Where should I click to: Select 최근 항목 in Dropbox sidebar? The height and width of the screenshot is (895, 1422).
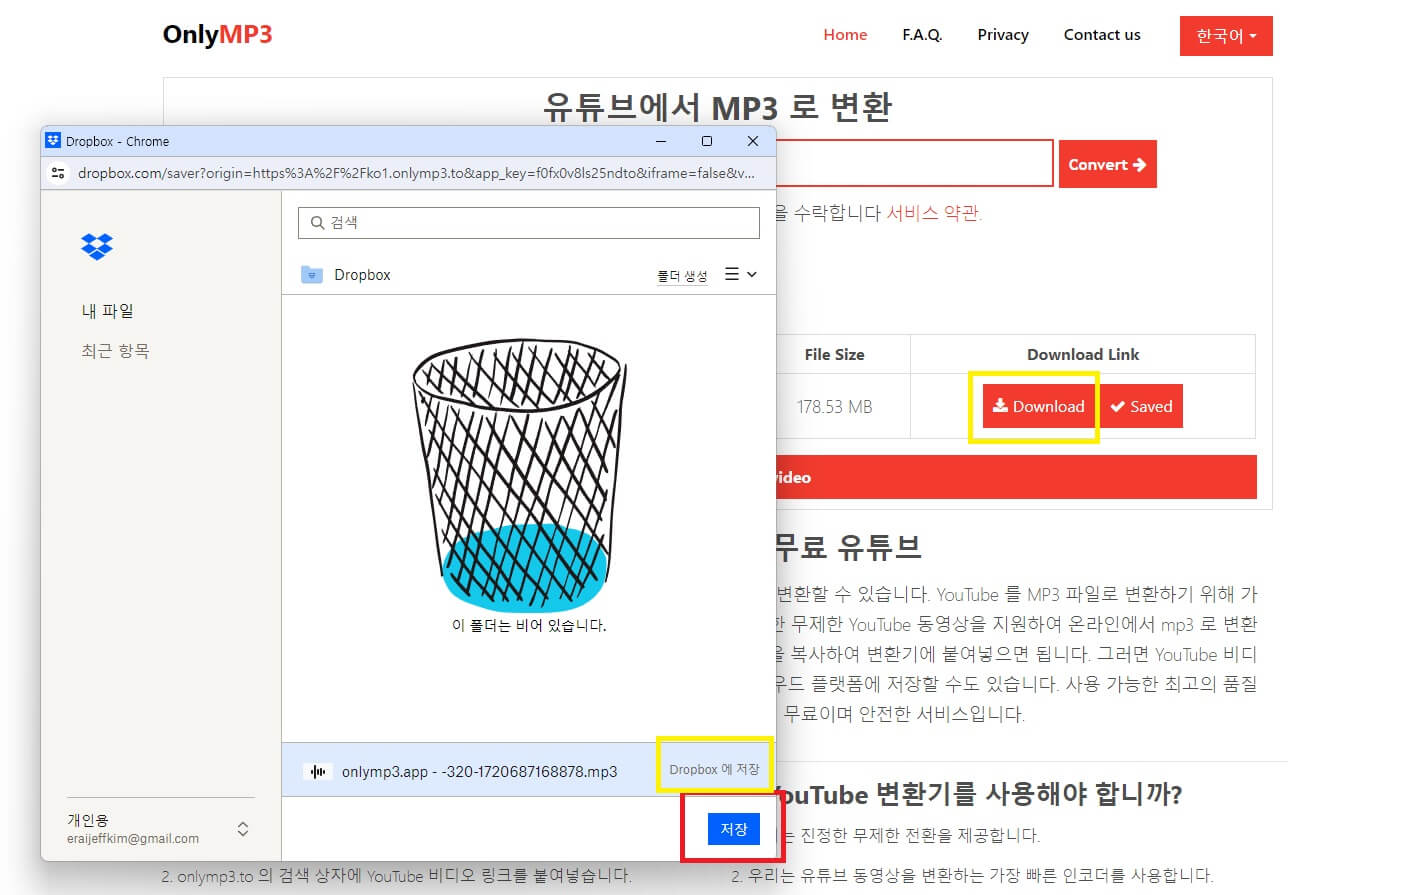(115, 351)
